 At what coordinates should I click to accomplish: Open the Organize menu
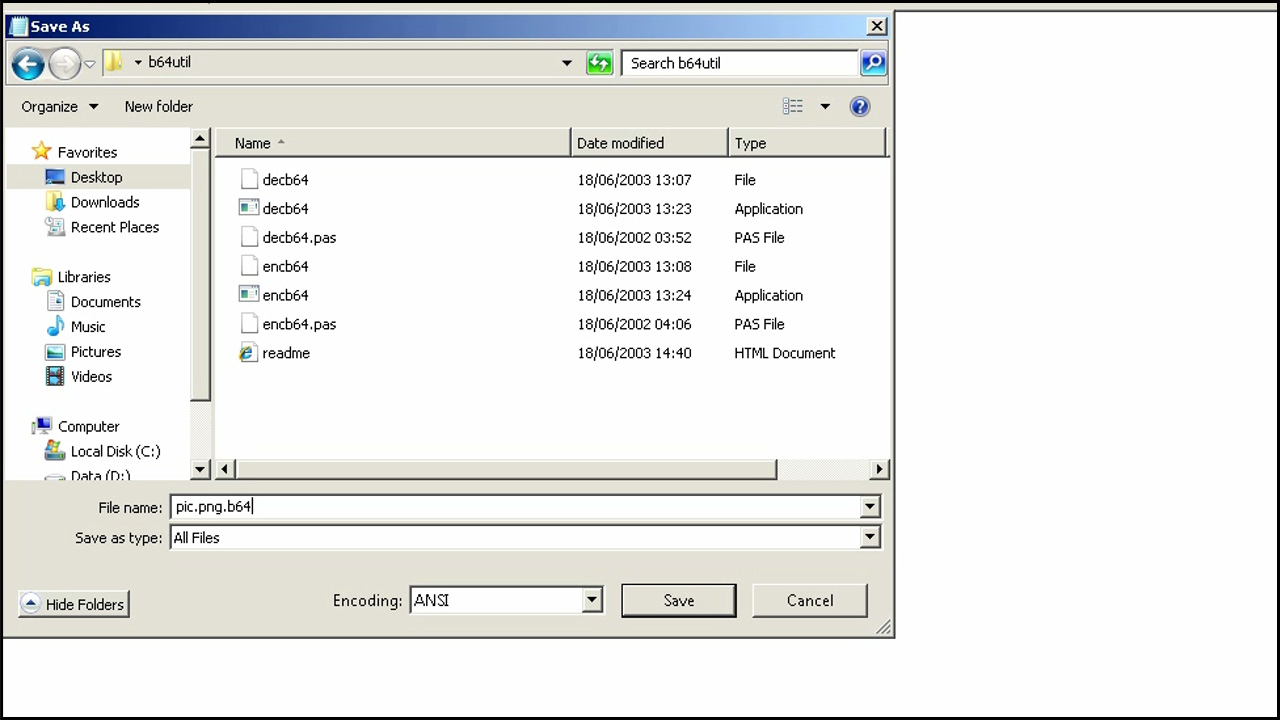tap(60, 106)
